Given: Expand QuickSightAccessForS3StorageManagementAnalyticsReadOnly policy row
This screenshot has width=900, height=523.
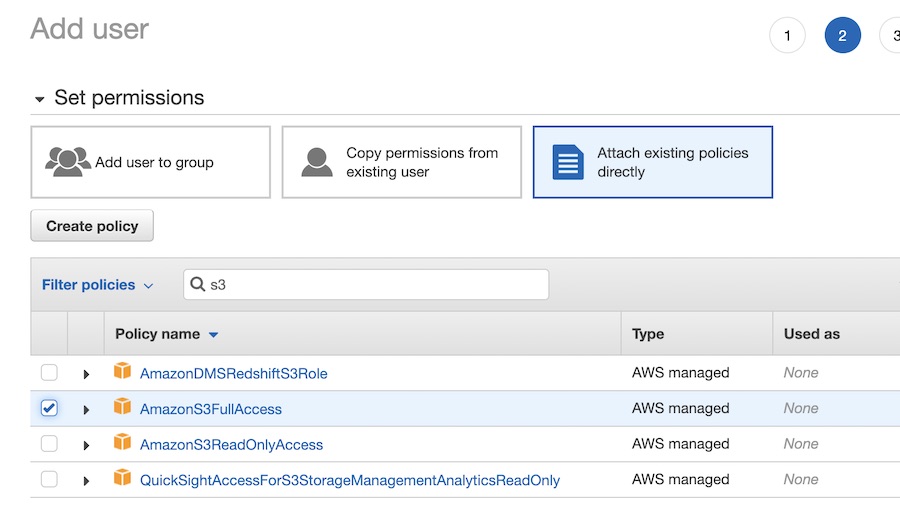Looking at the screenshot, I should coord(86,481).
